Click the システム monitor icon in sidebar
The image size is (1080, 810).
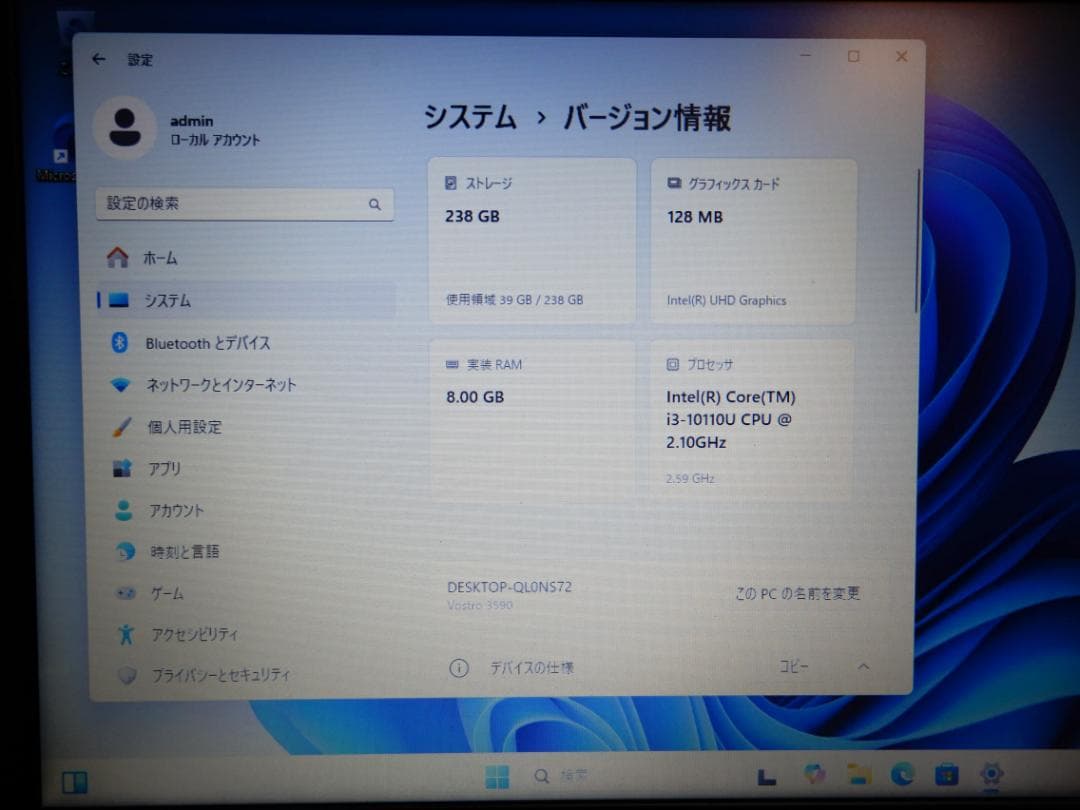119,300
